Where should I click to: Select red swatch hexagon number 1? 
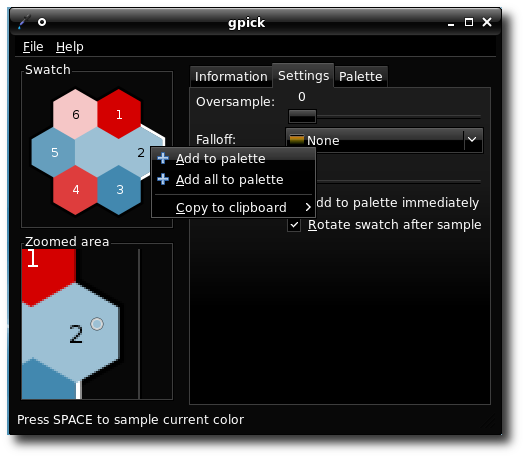[119, 114]
